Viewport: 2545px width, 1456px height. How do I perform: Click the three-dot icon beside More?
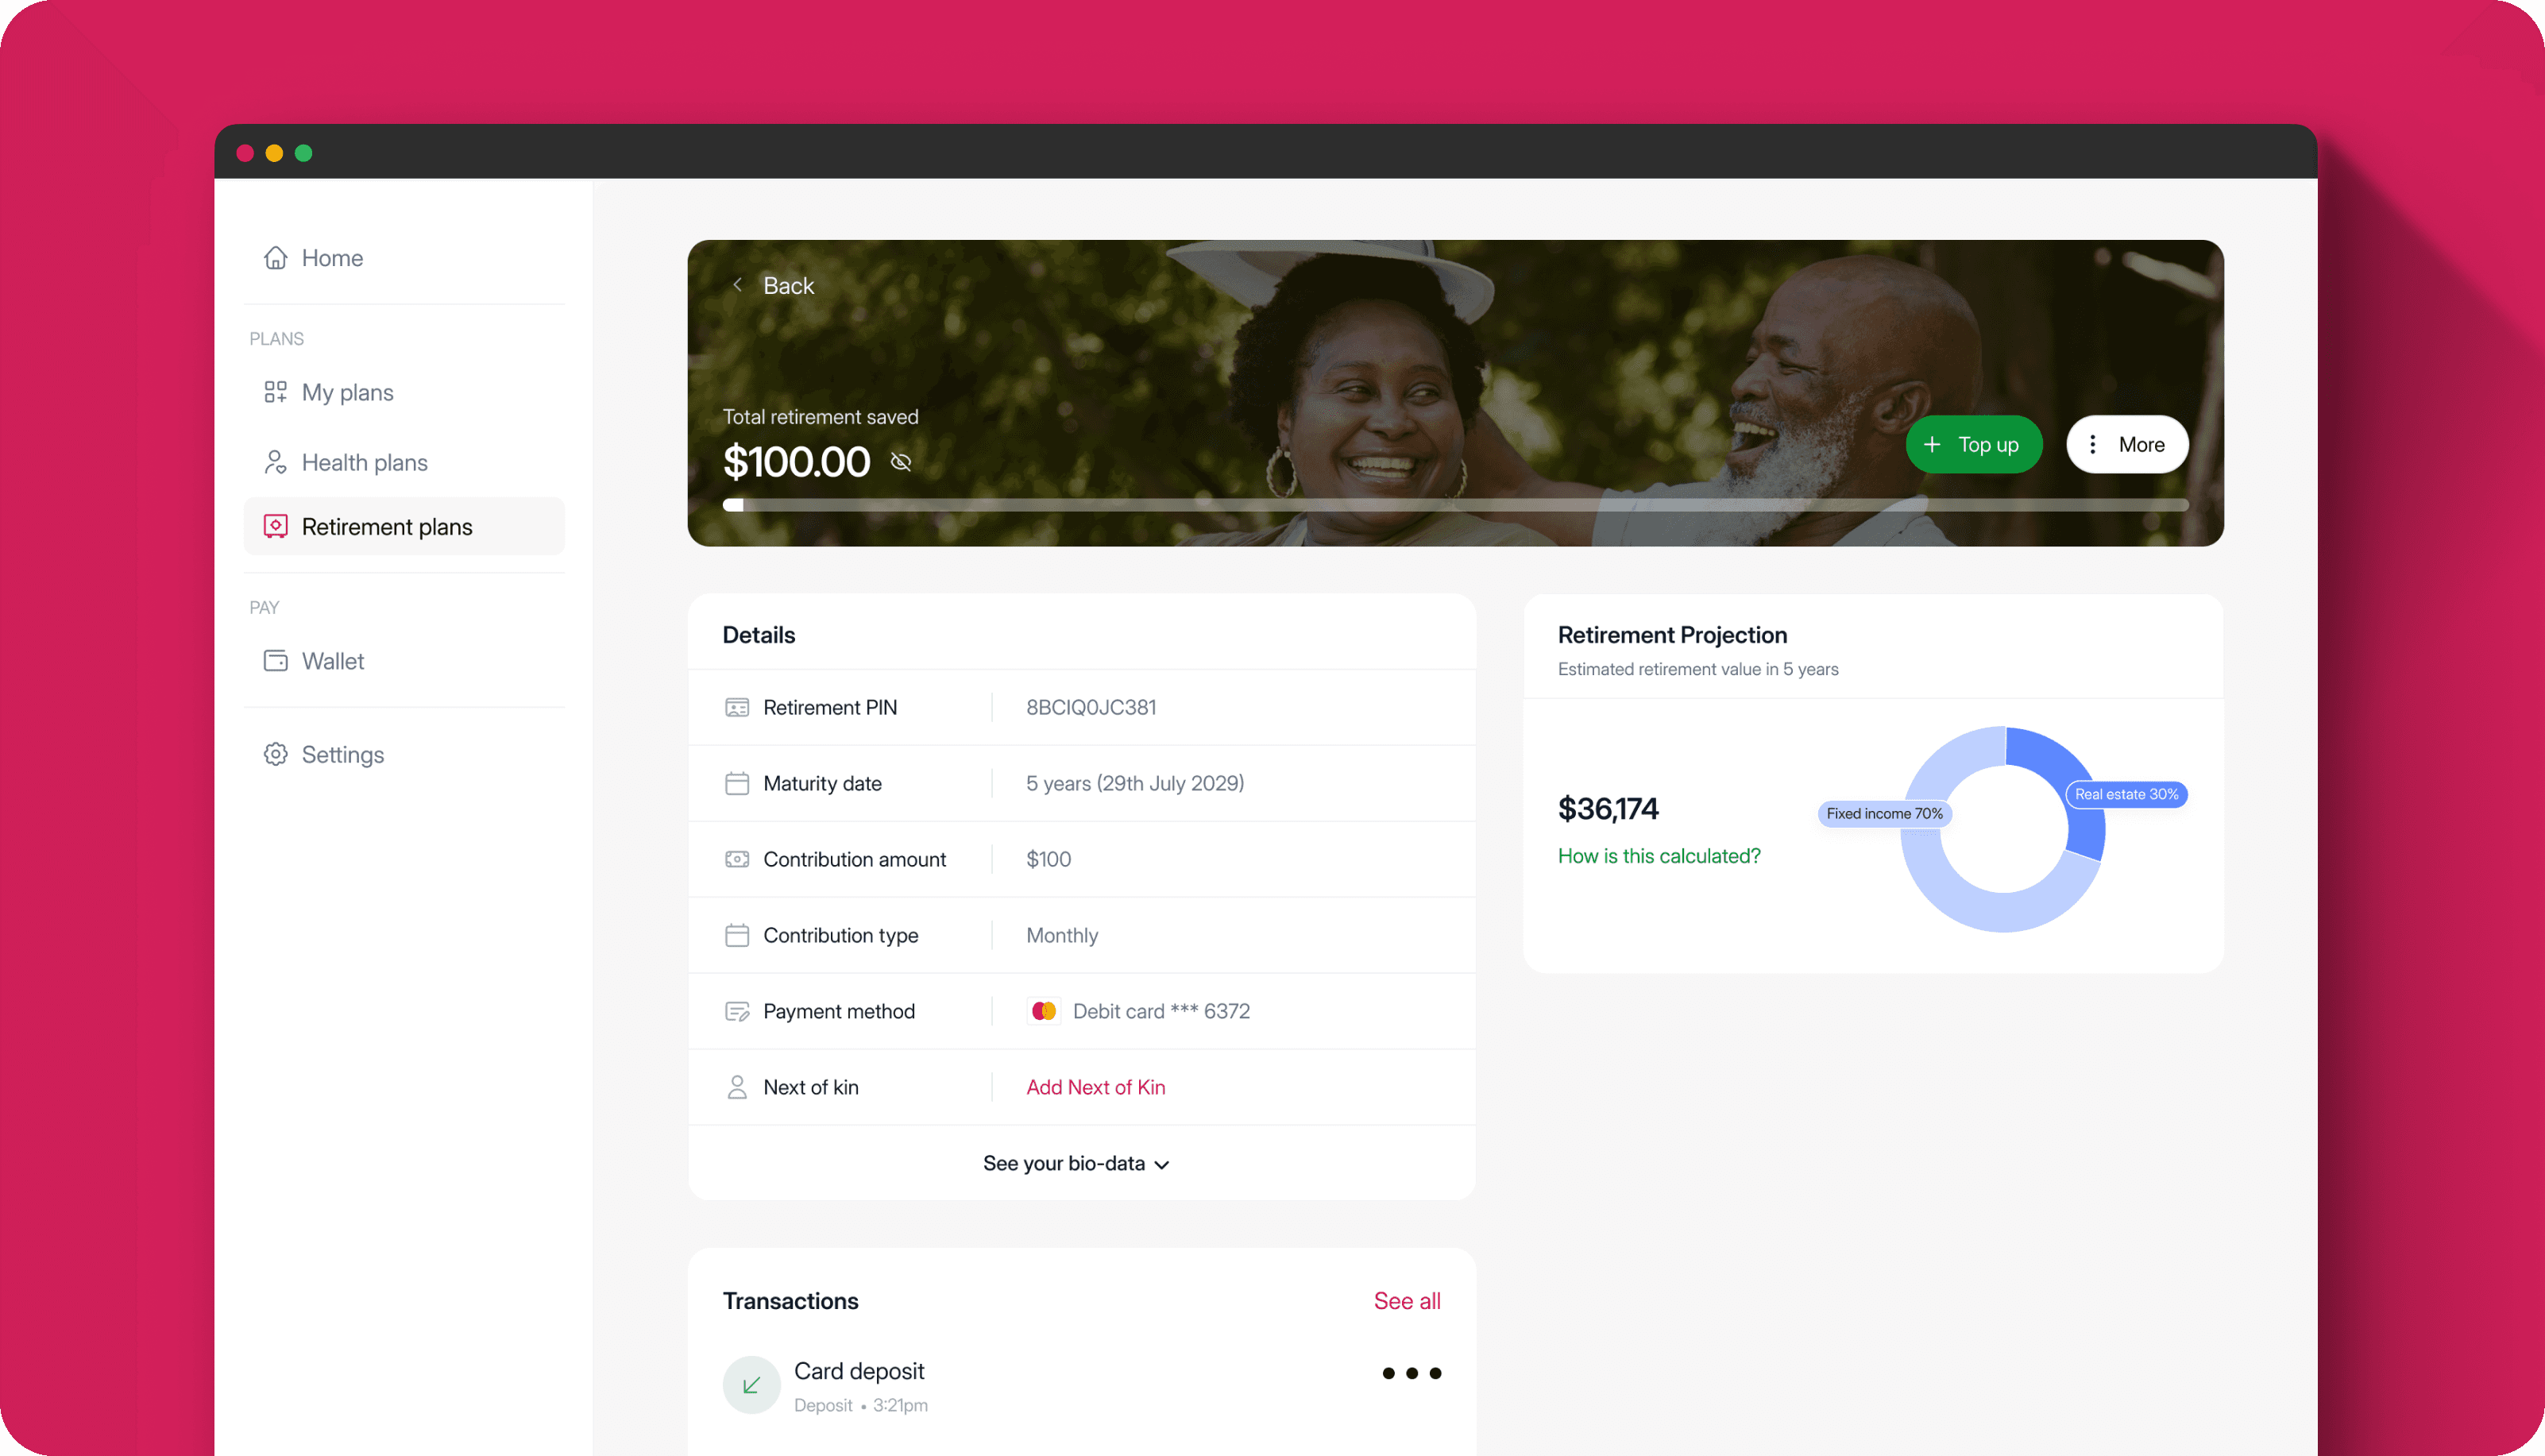pos(2092,444)
